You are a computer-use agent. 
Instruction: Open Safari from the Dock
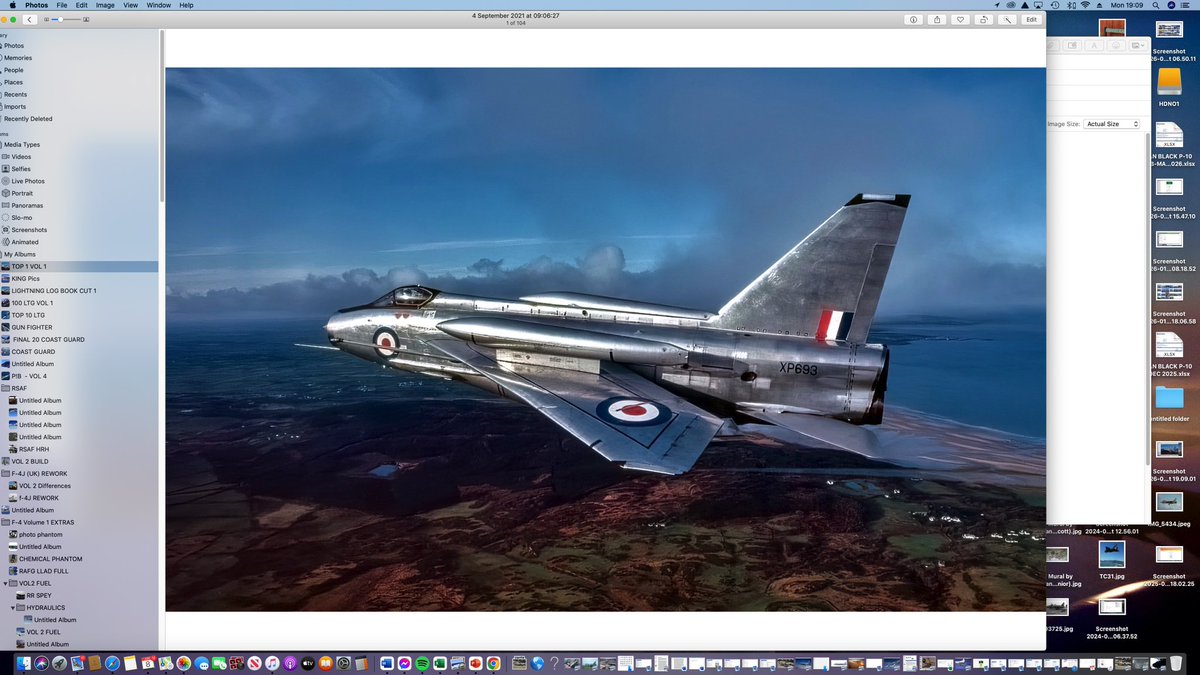tap(112, 663)
